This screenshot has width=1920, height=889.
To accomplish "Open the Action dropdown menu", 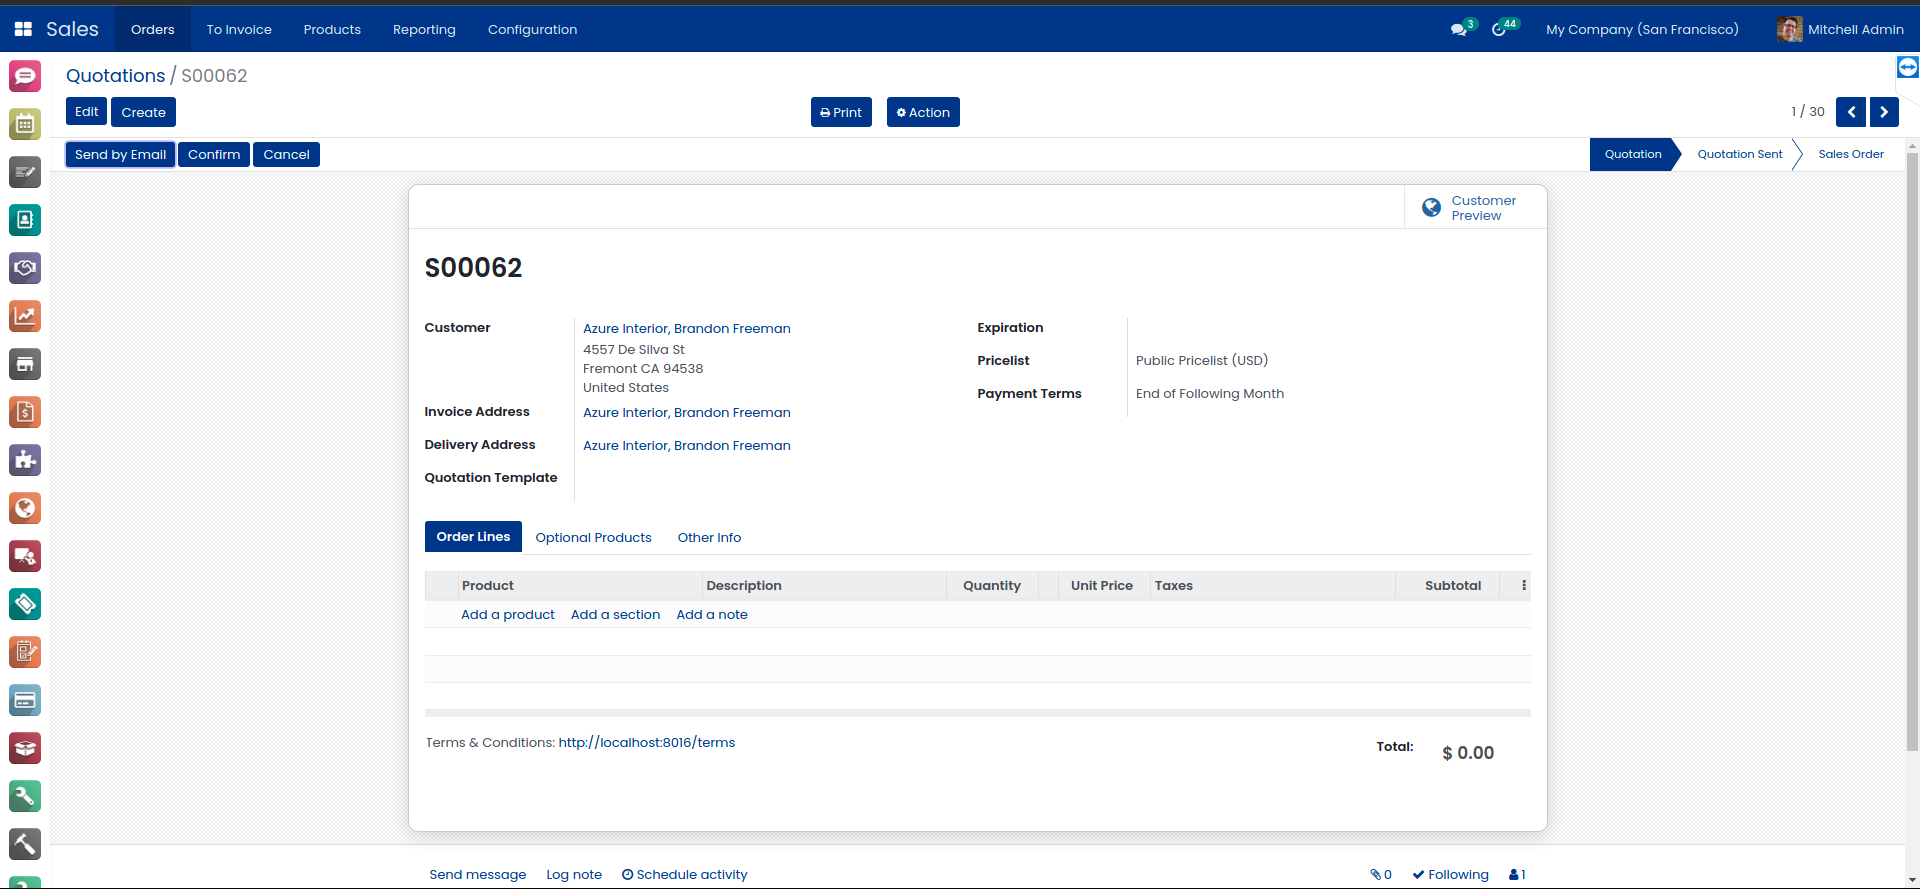I will click(923, 112).
